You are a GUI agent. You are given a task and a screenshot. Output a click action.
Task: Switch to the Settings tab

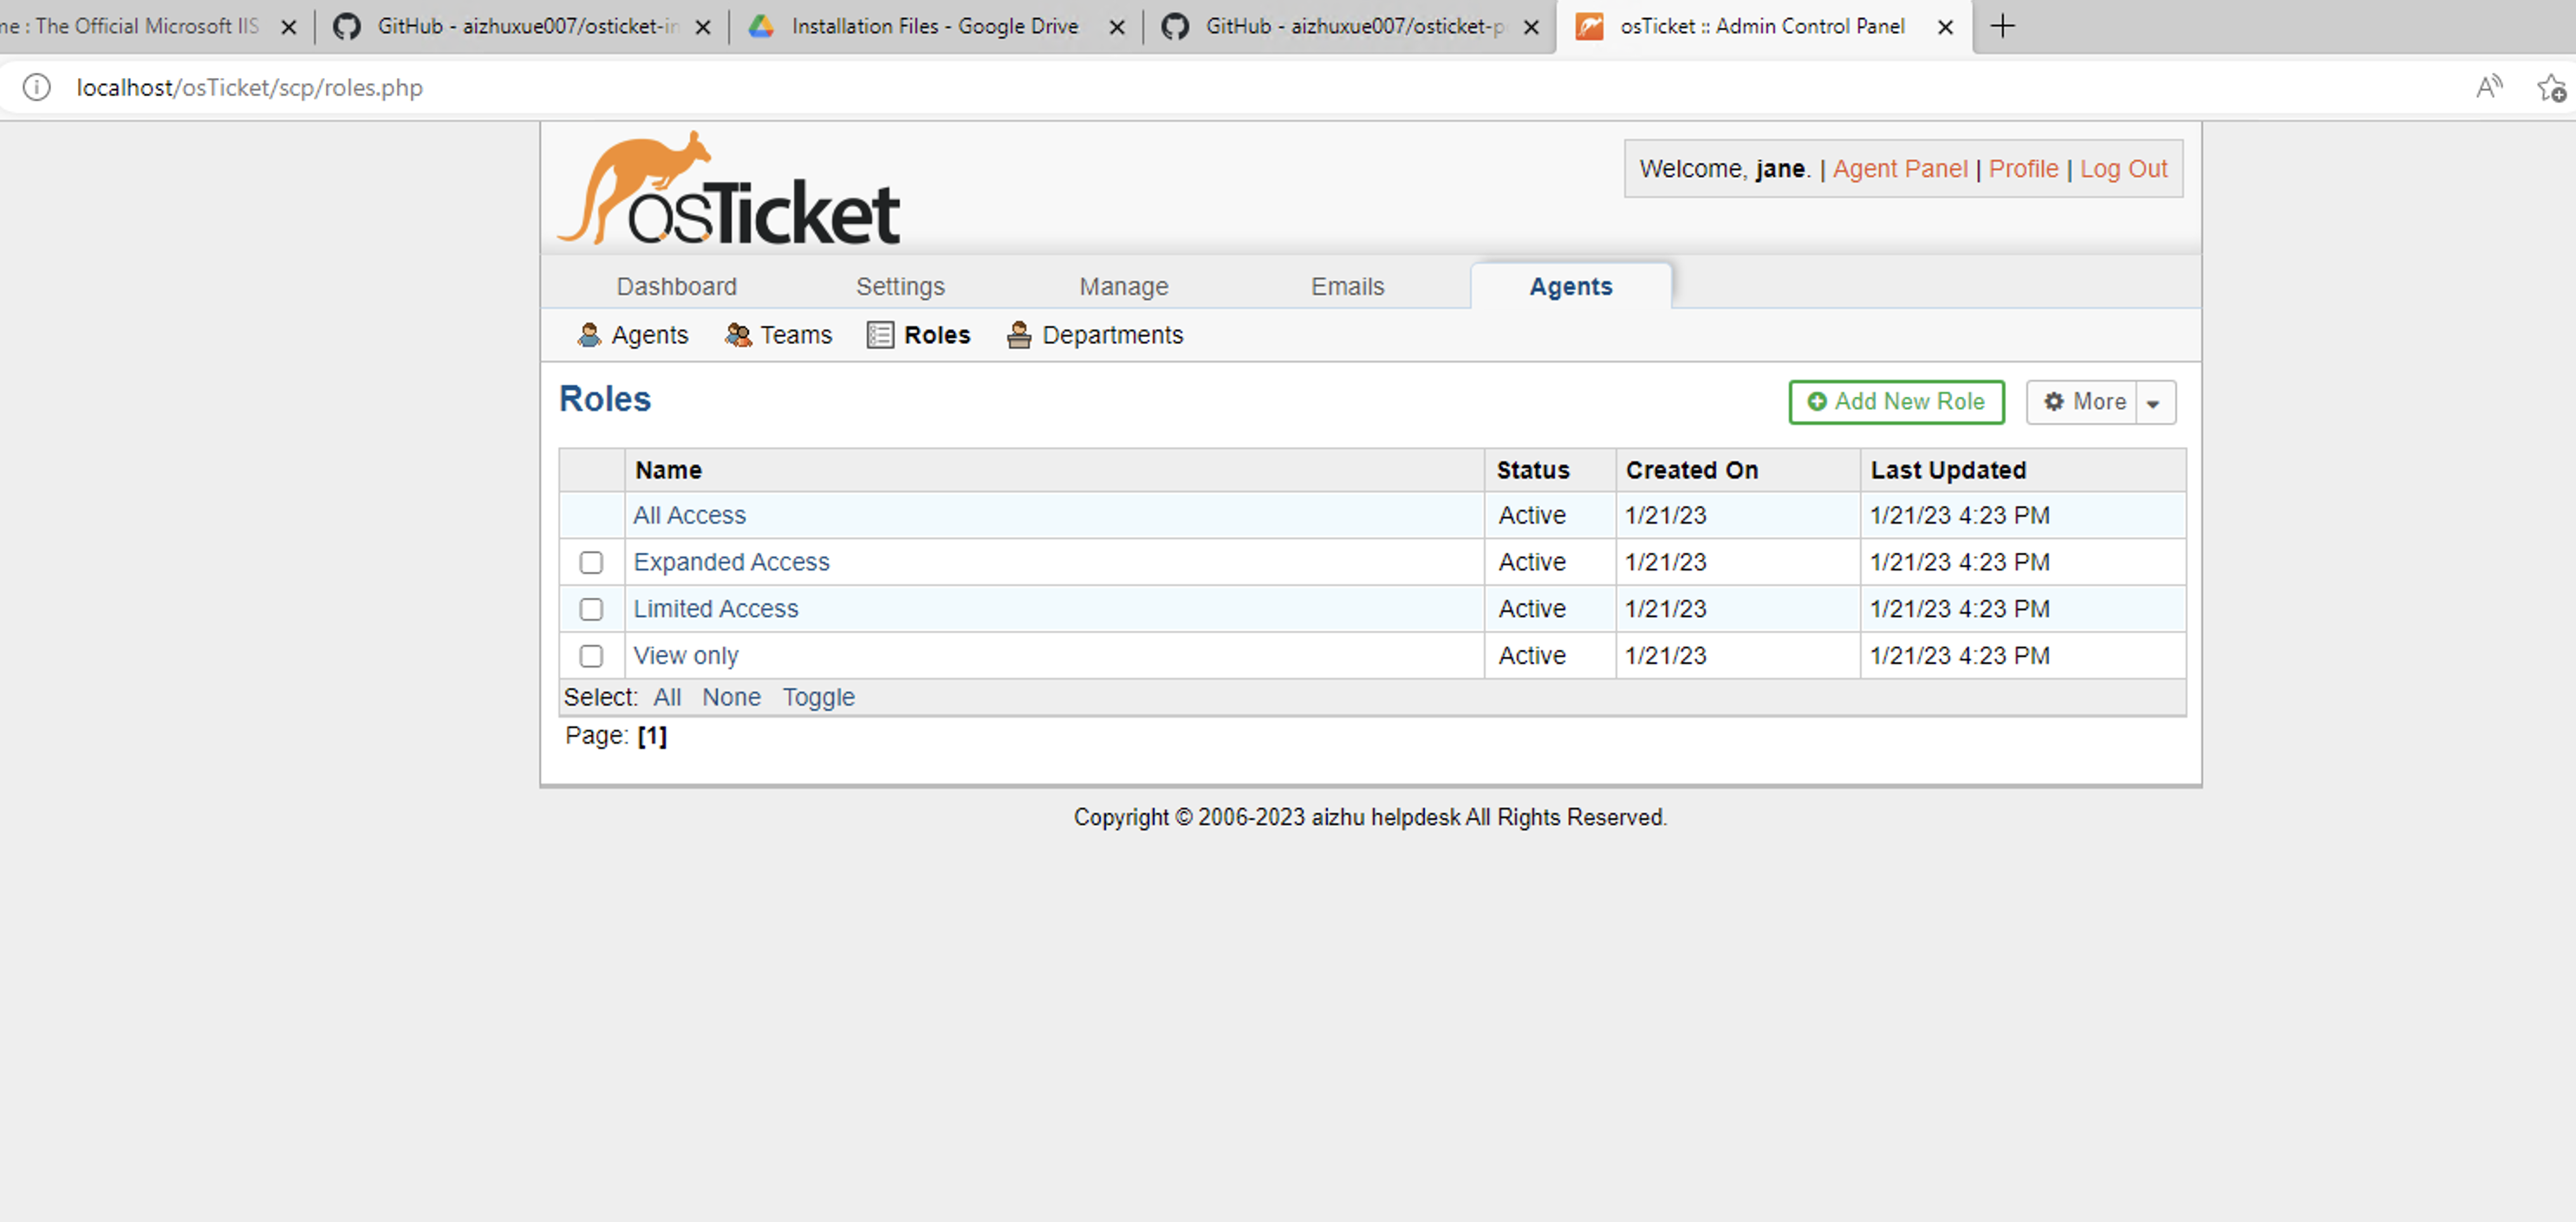900,286
